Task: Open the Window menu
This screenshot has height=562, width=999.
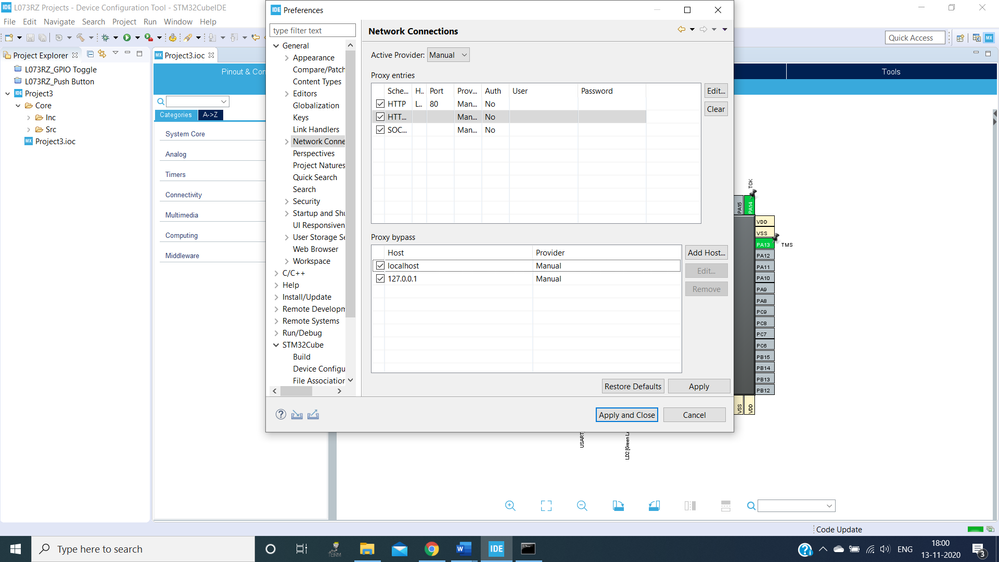Action: click(178, 21)
